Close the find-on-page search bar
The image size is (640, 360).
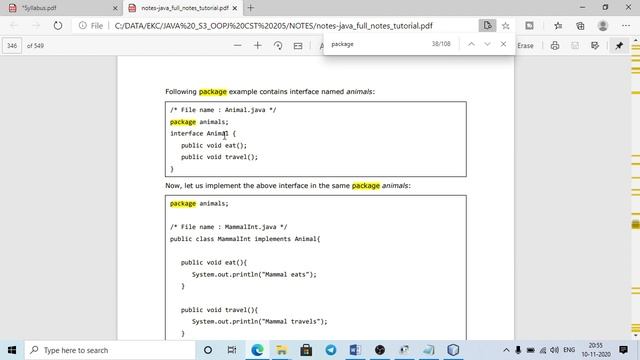tap(503, 44)
